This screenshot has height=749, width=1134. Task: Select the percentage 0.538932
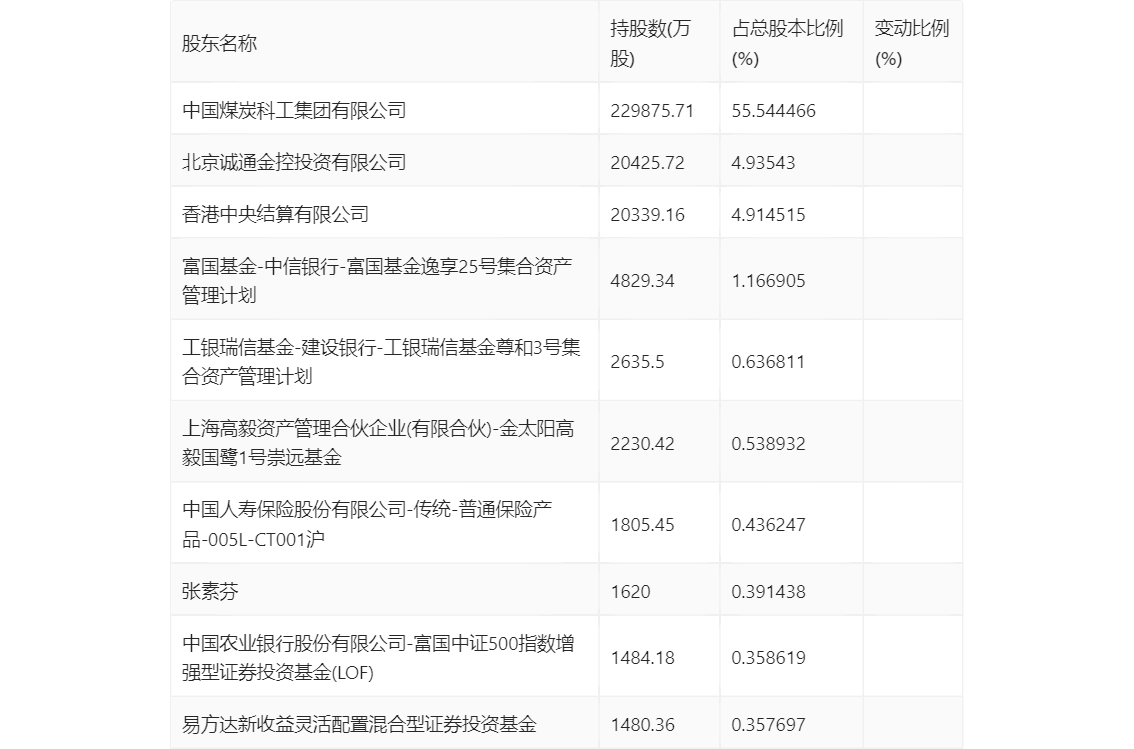768,443
